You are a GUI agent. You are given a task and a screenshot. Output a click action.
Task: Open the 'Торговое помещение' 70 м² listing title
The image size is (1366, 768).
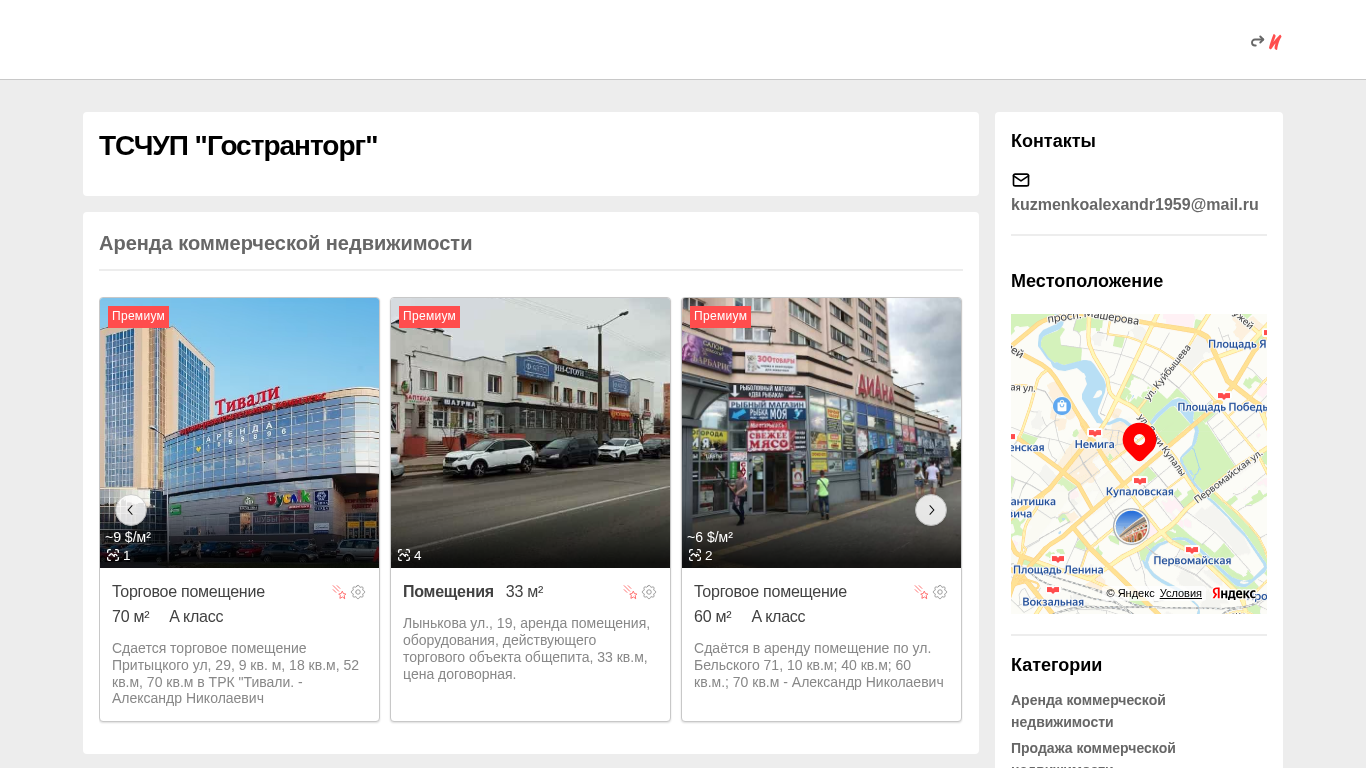coord(188,591)
